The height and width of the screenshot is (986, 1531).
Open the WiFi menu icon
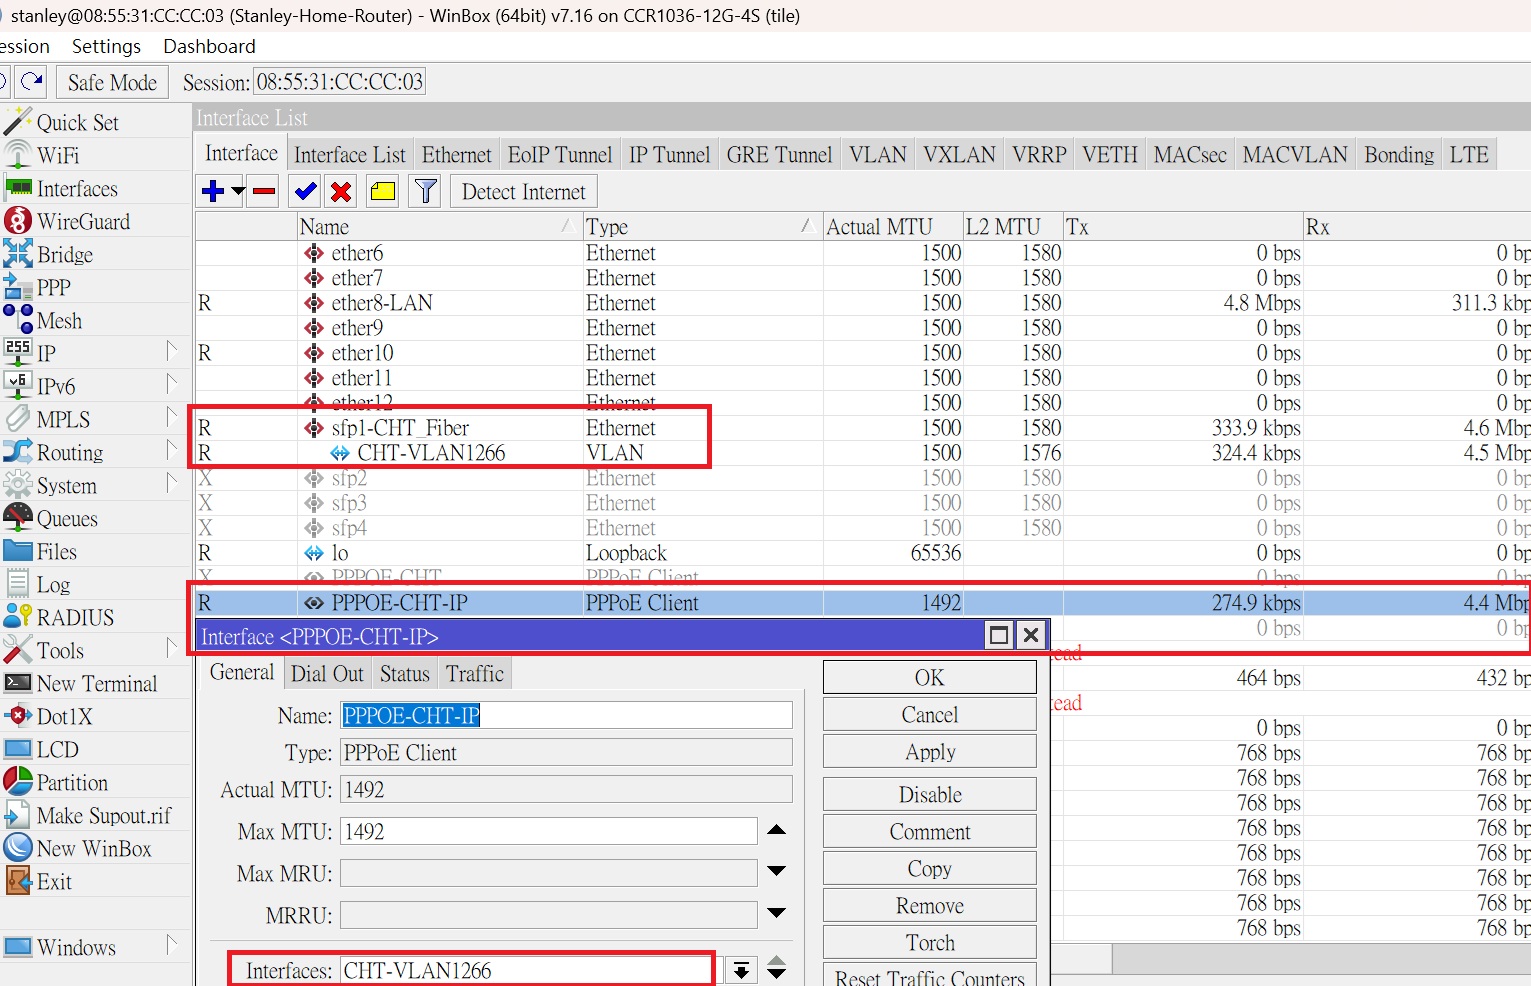pyautogui.click(x=18, y=155)
